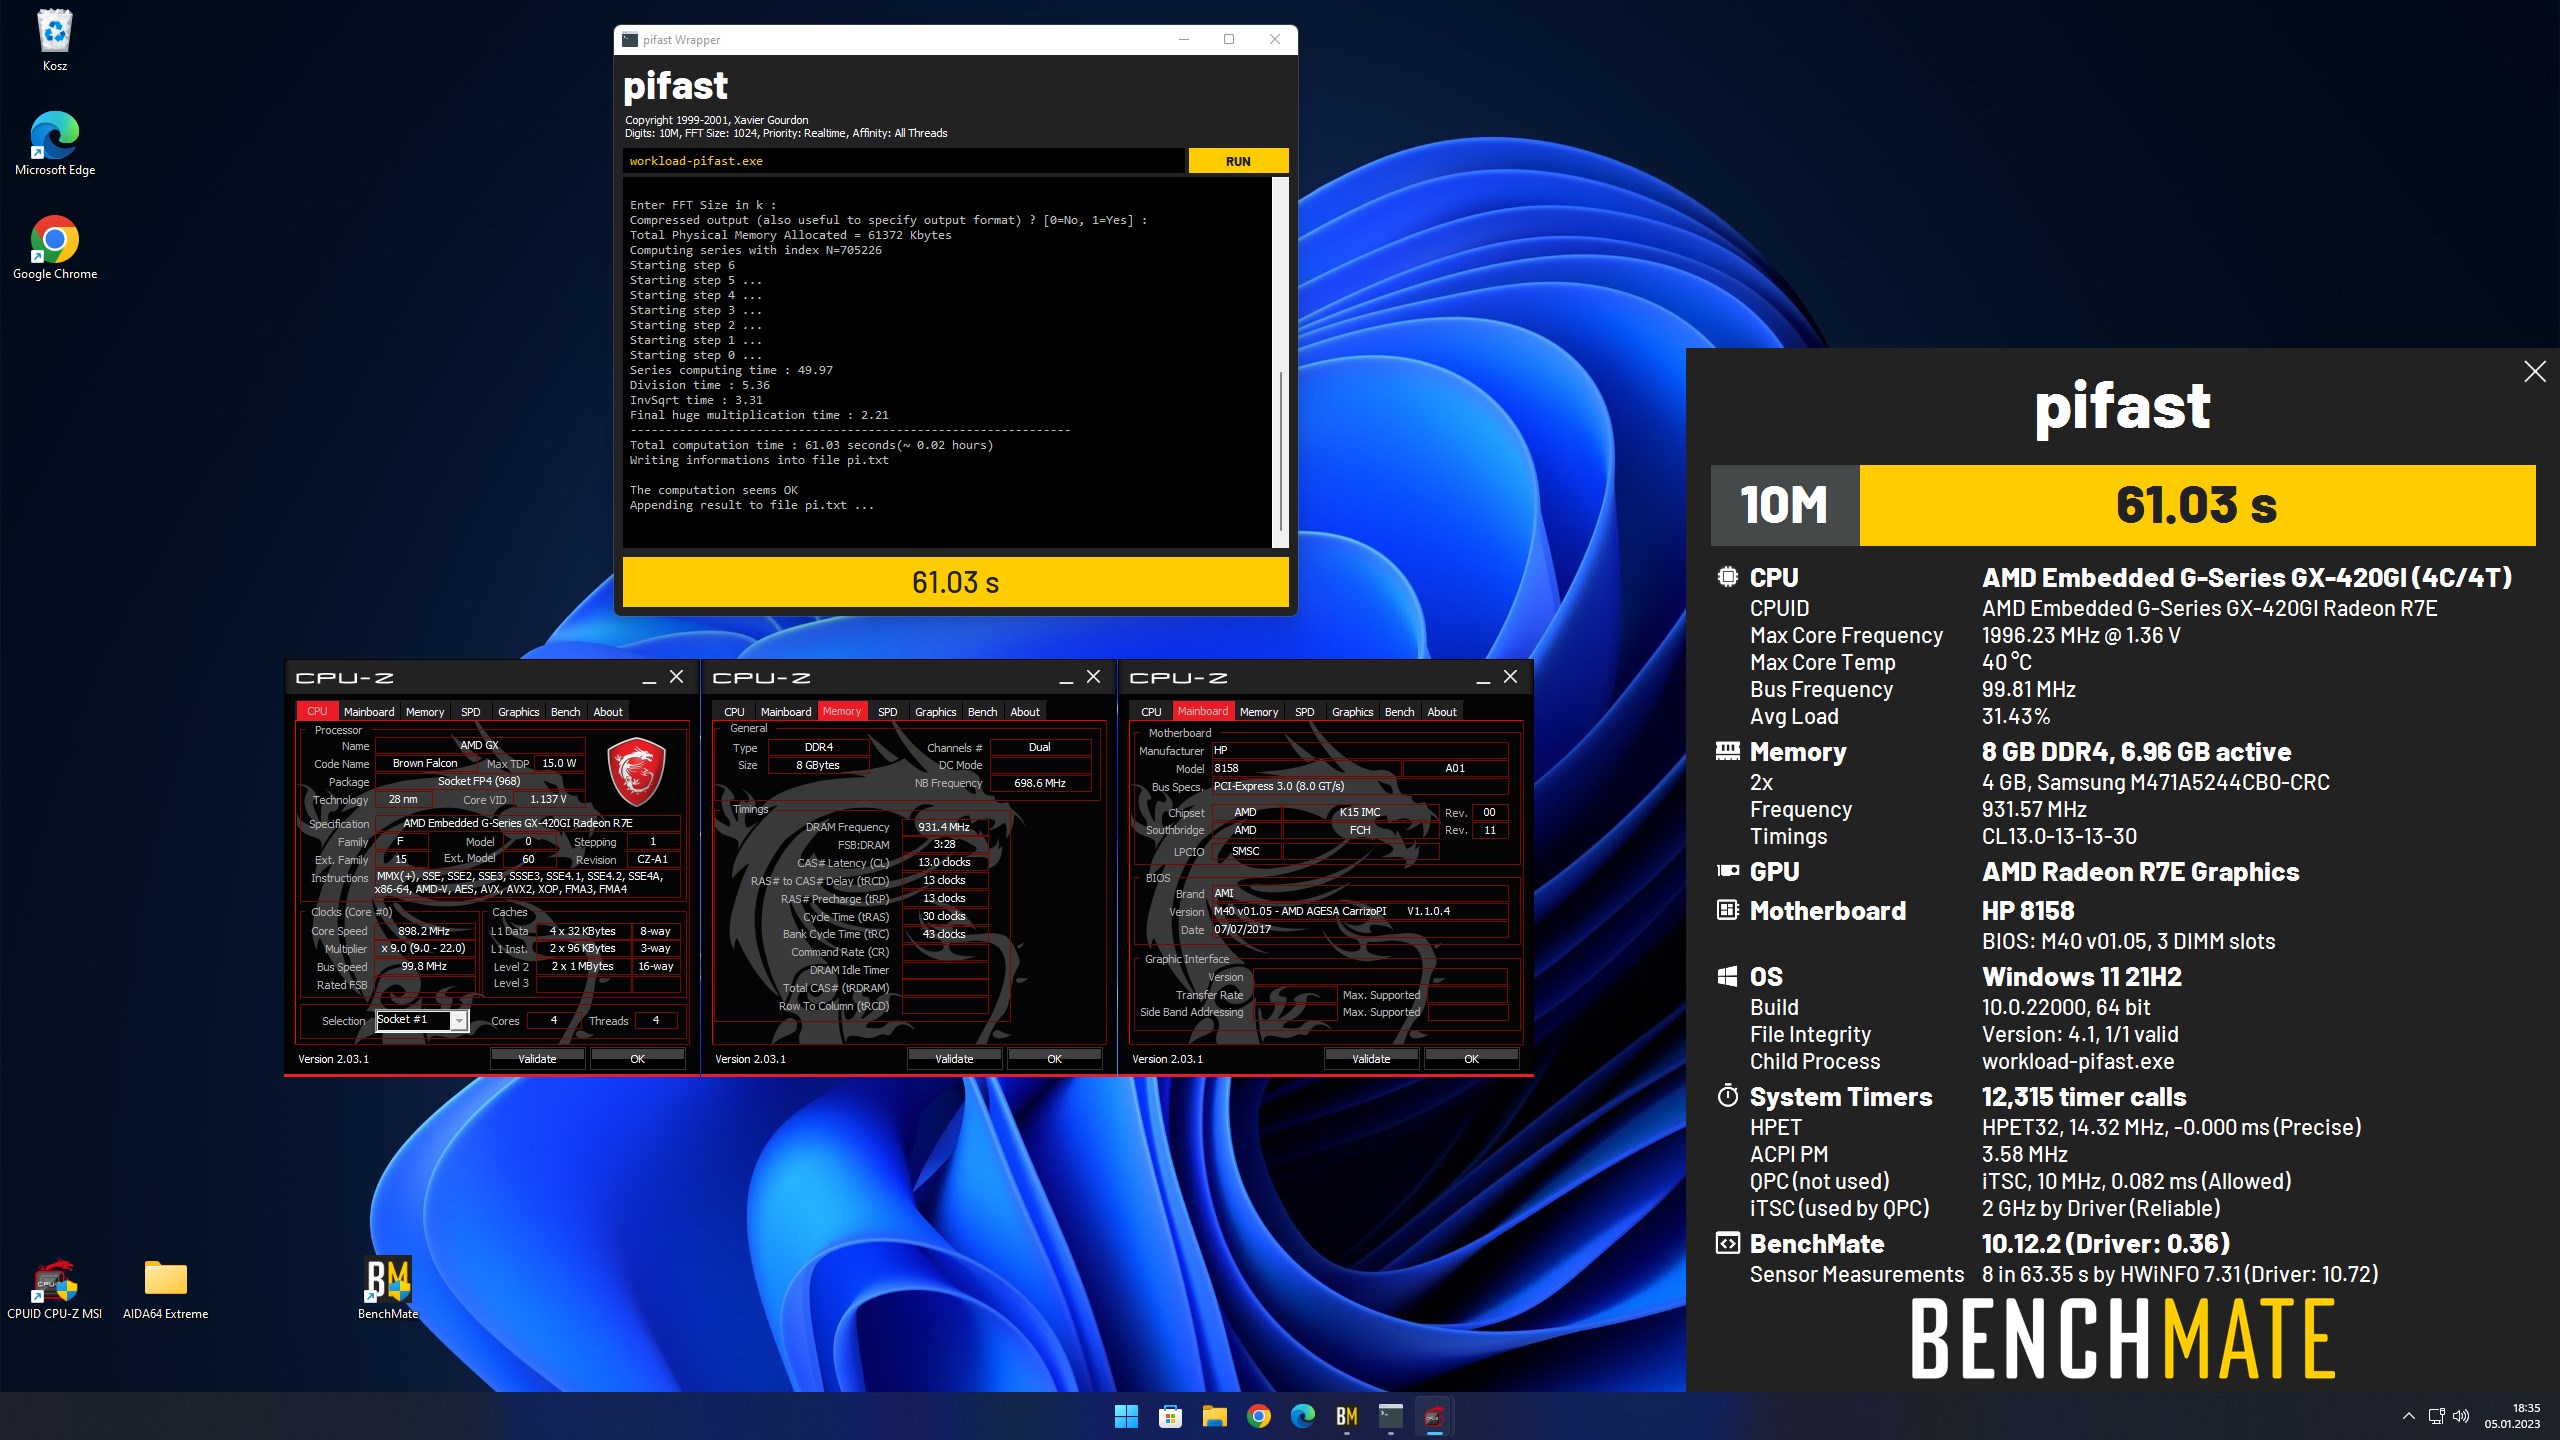
Task: Open CPUID CPU-Z MSI desktop shortcut
Action: [55, 1288]
